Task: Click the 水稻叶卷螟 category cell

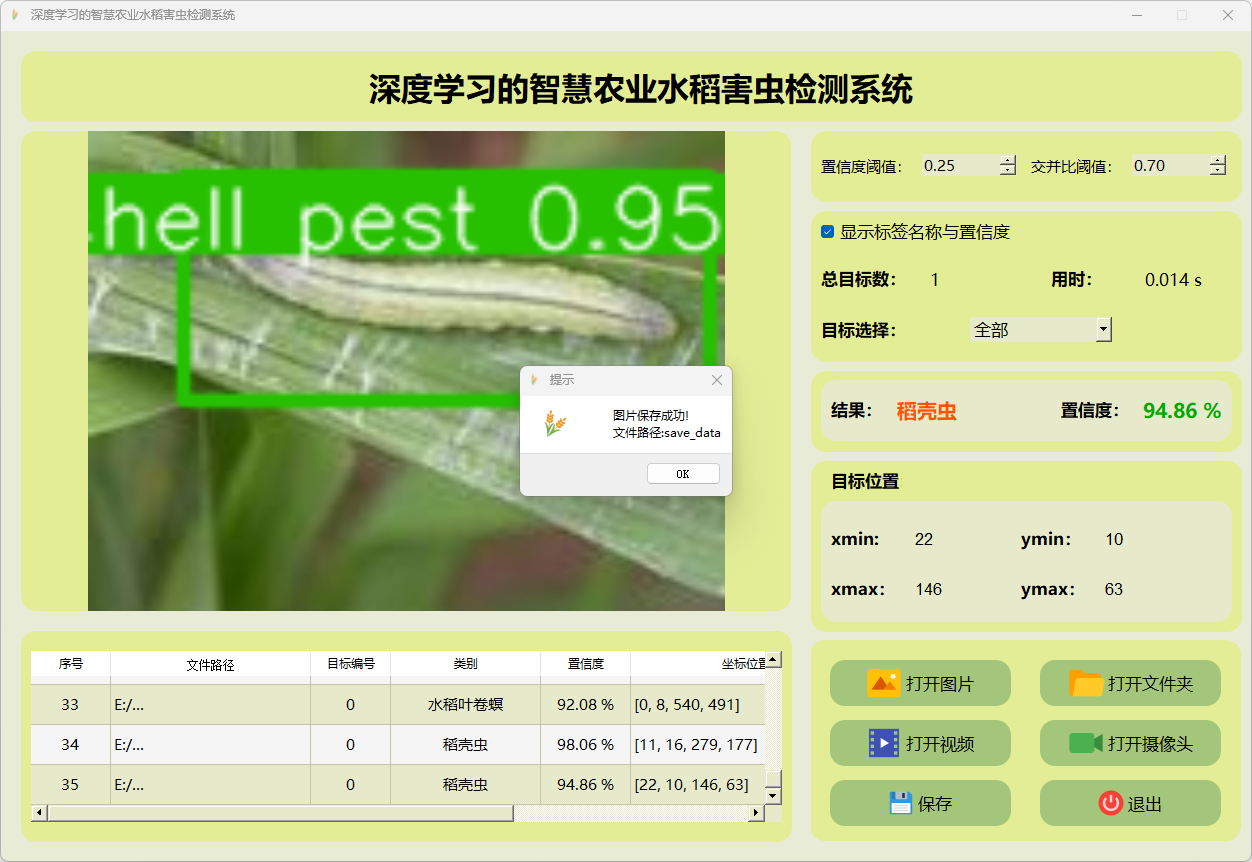Action: click(465, 705)
